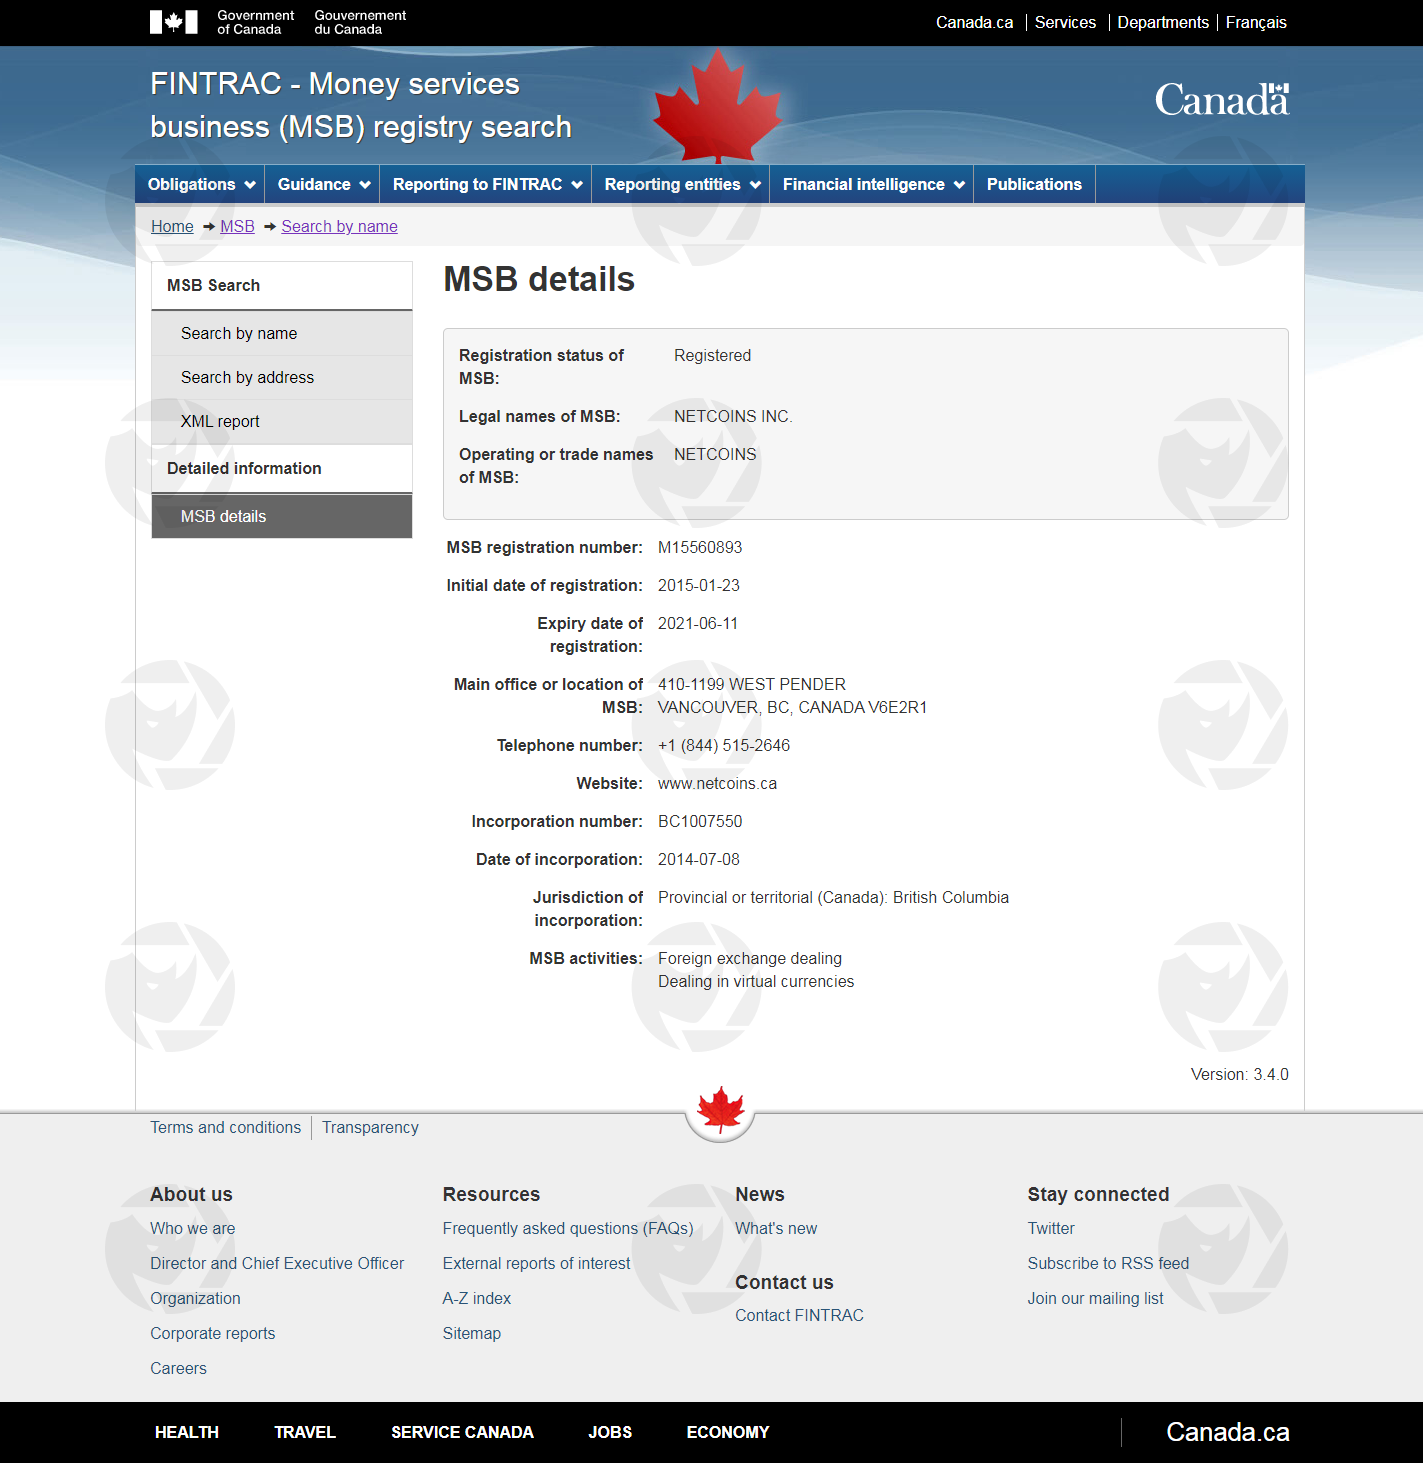Expand the Obligations dropdown menu

pos(200,184)
